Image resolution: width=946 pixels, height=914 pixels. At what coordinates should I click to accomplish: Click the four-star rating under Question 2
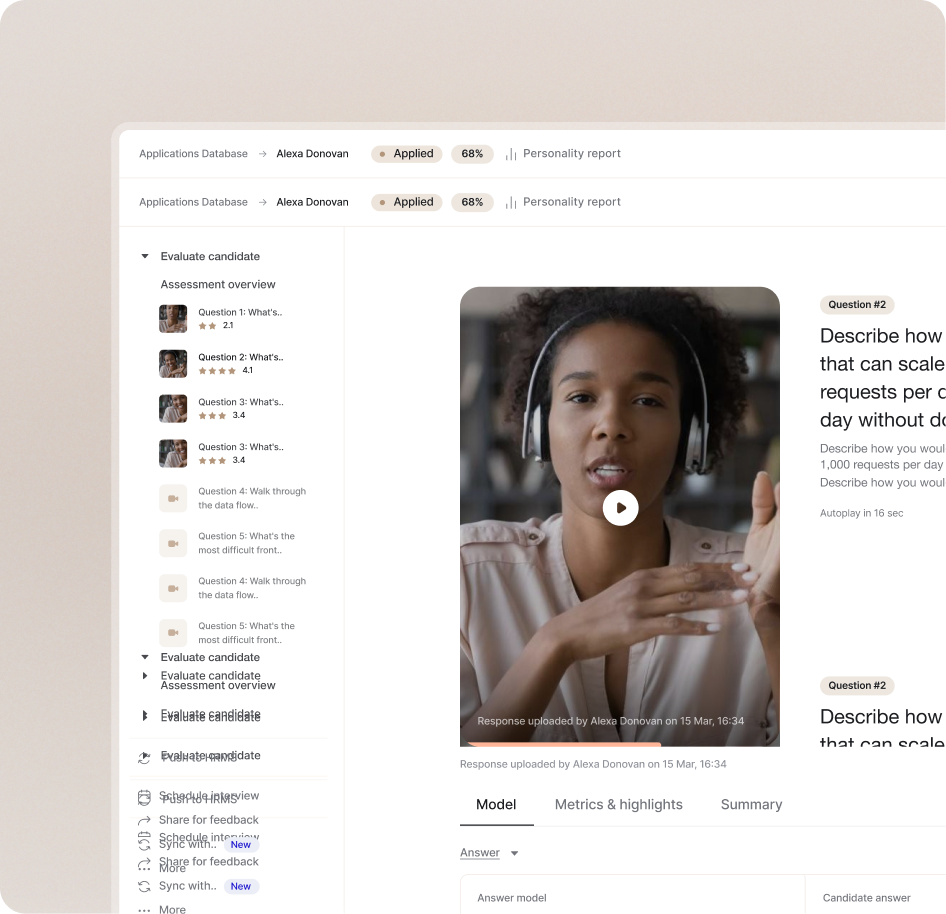[217, 371]
